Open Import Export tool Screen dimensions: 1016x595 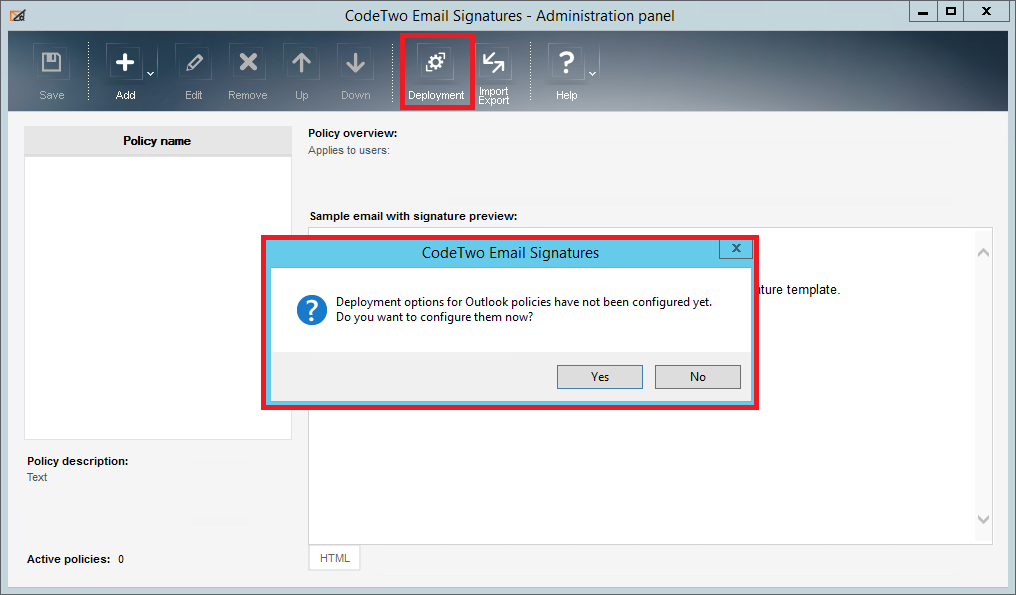point(494,63)
